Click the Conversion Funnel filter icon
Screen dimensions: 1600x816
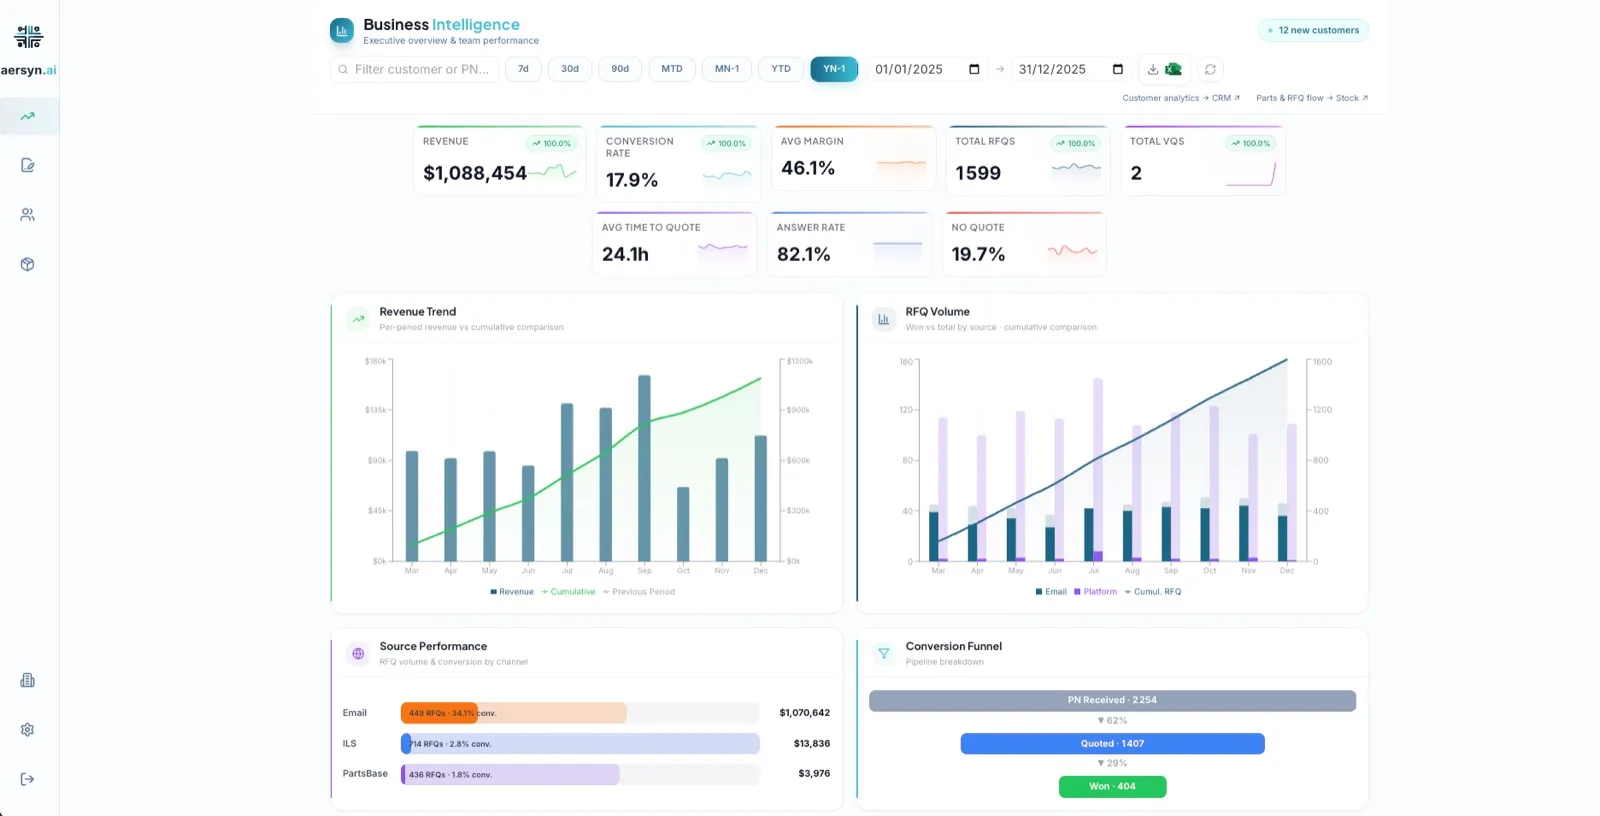(x=884, y=653)
